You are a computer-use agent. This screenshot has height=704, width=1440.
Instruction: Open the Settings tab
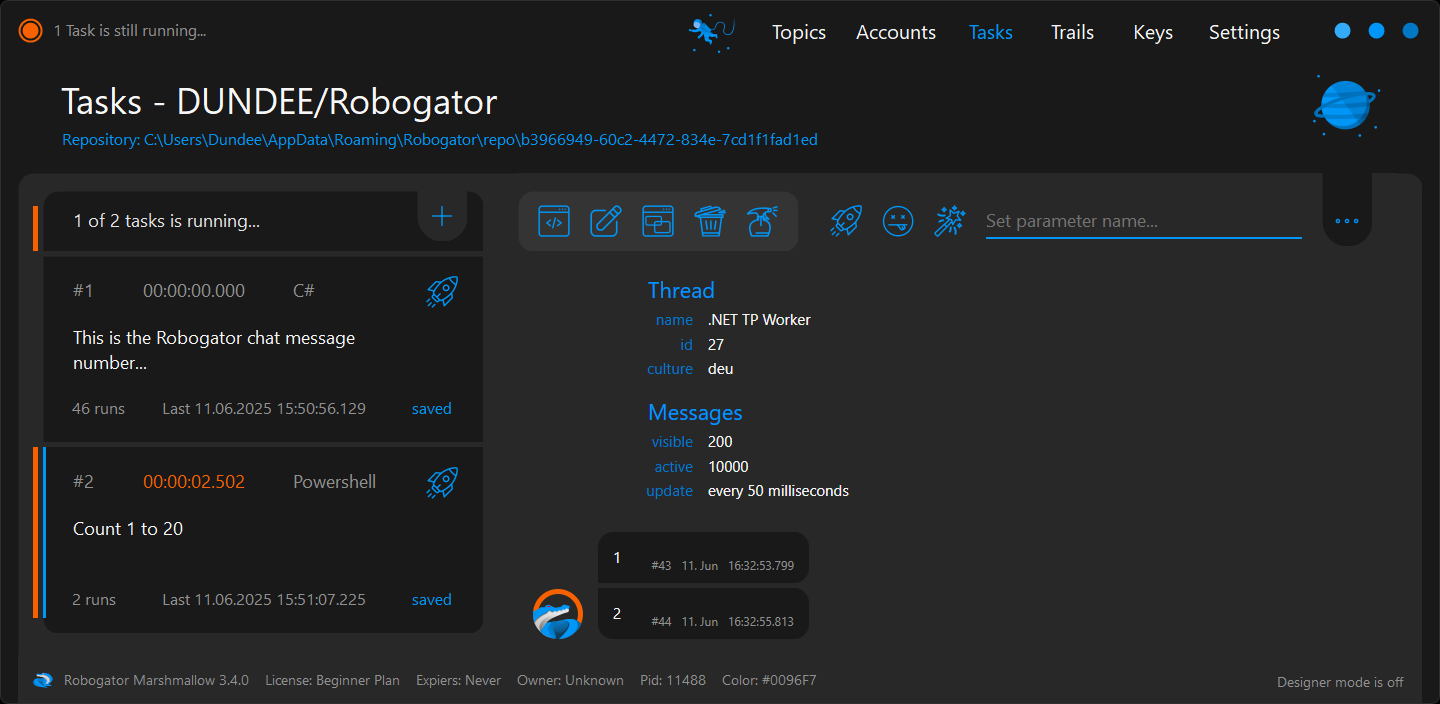point(1244,32)
